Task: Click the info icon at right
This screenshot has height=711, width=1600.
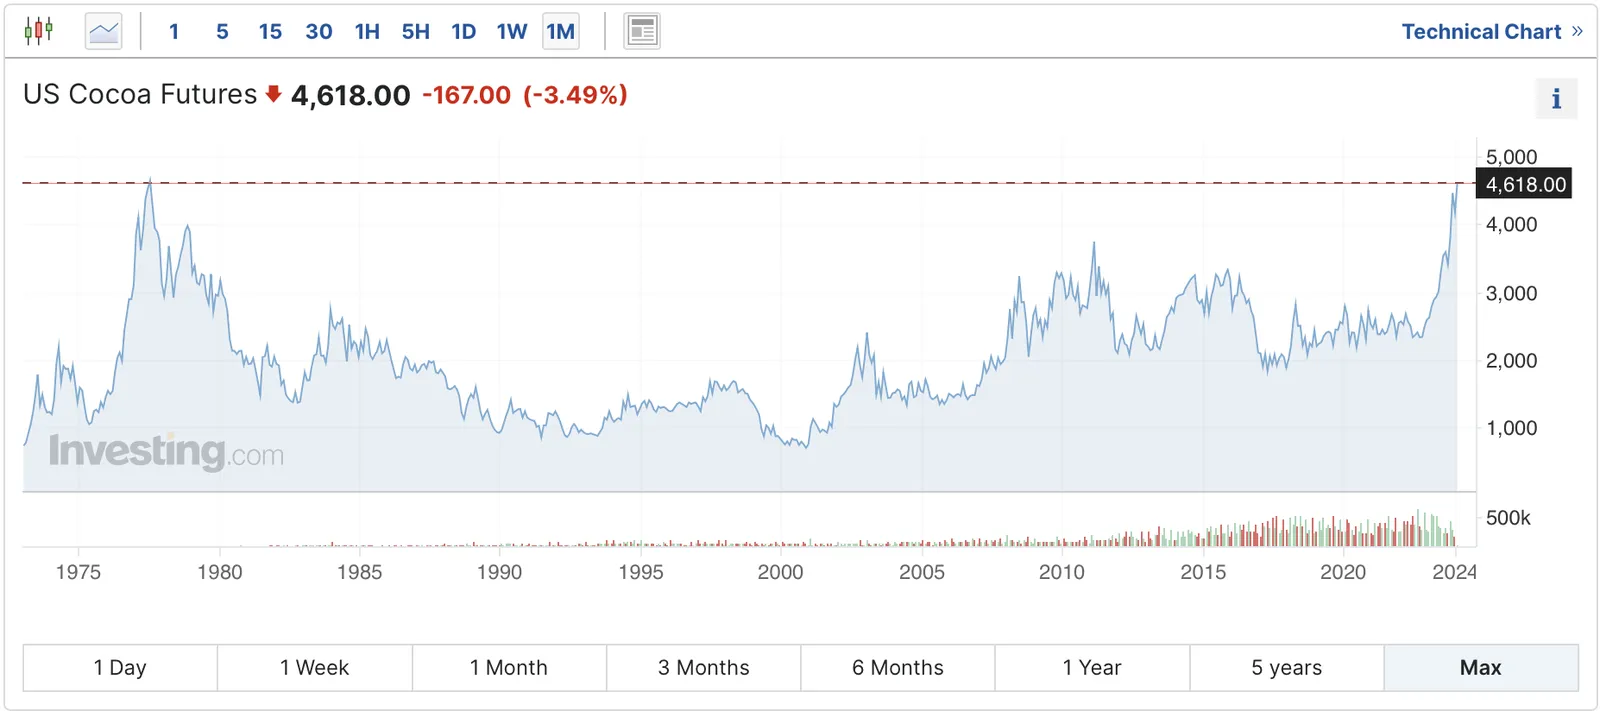Action: pos(1556,99)
